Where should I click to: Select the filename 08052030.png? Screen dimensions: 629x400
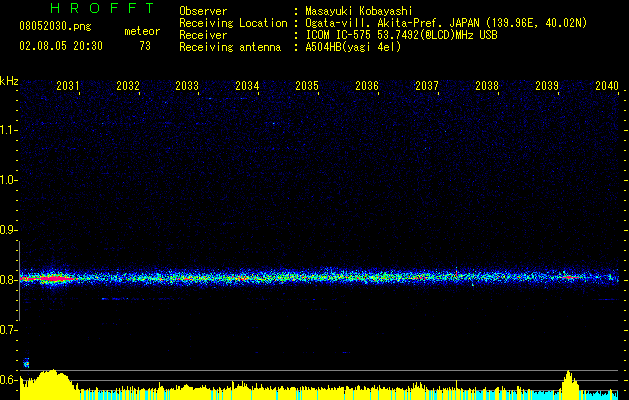[x=55, y=26]
